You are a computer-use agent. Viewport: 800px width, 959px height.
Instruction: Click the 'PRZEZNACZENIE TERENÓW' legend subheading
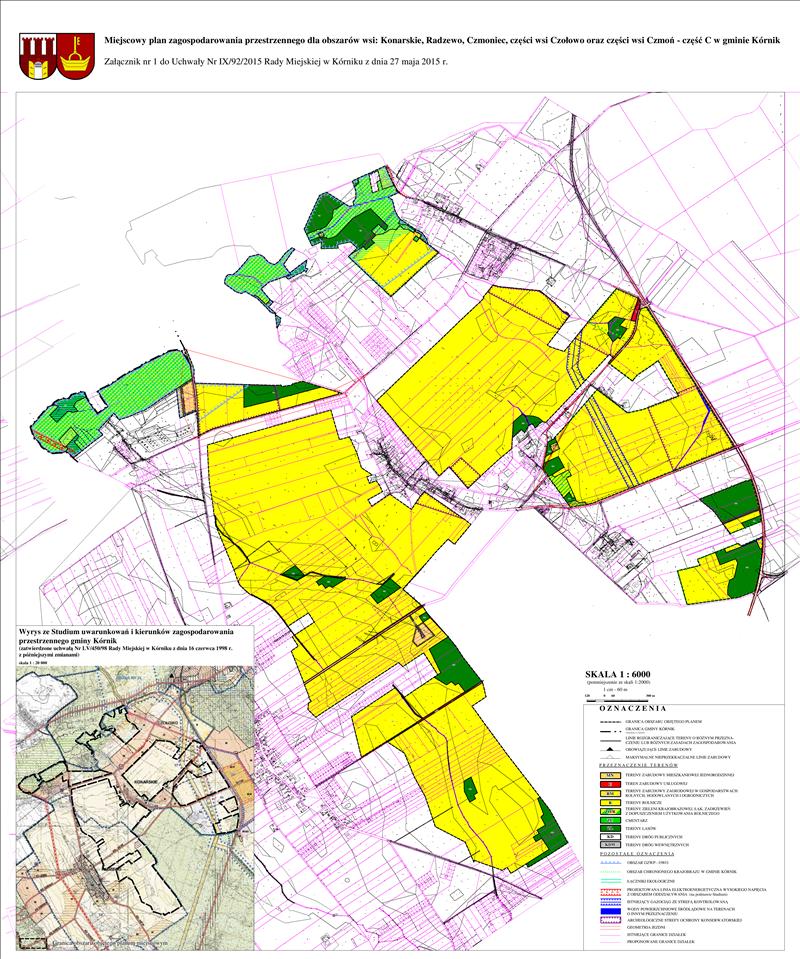pyautogui.click(x=639, y=765)
